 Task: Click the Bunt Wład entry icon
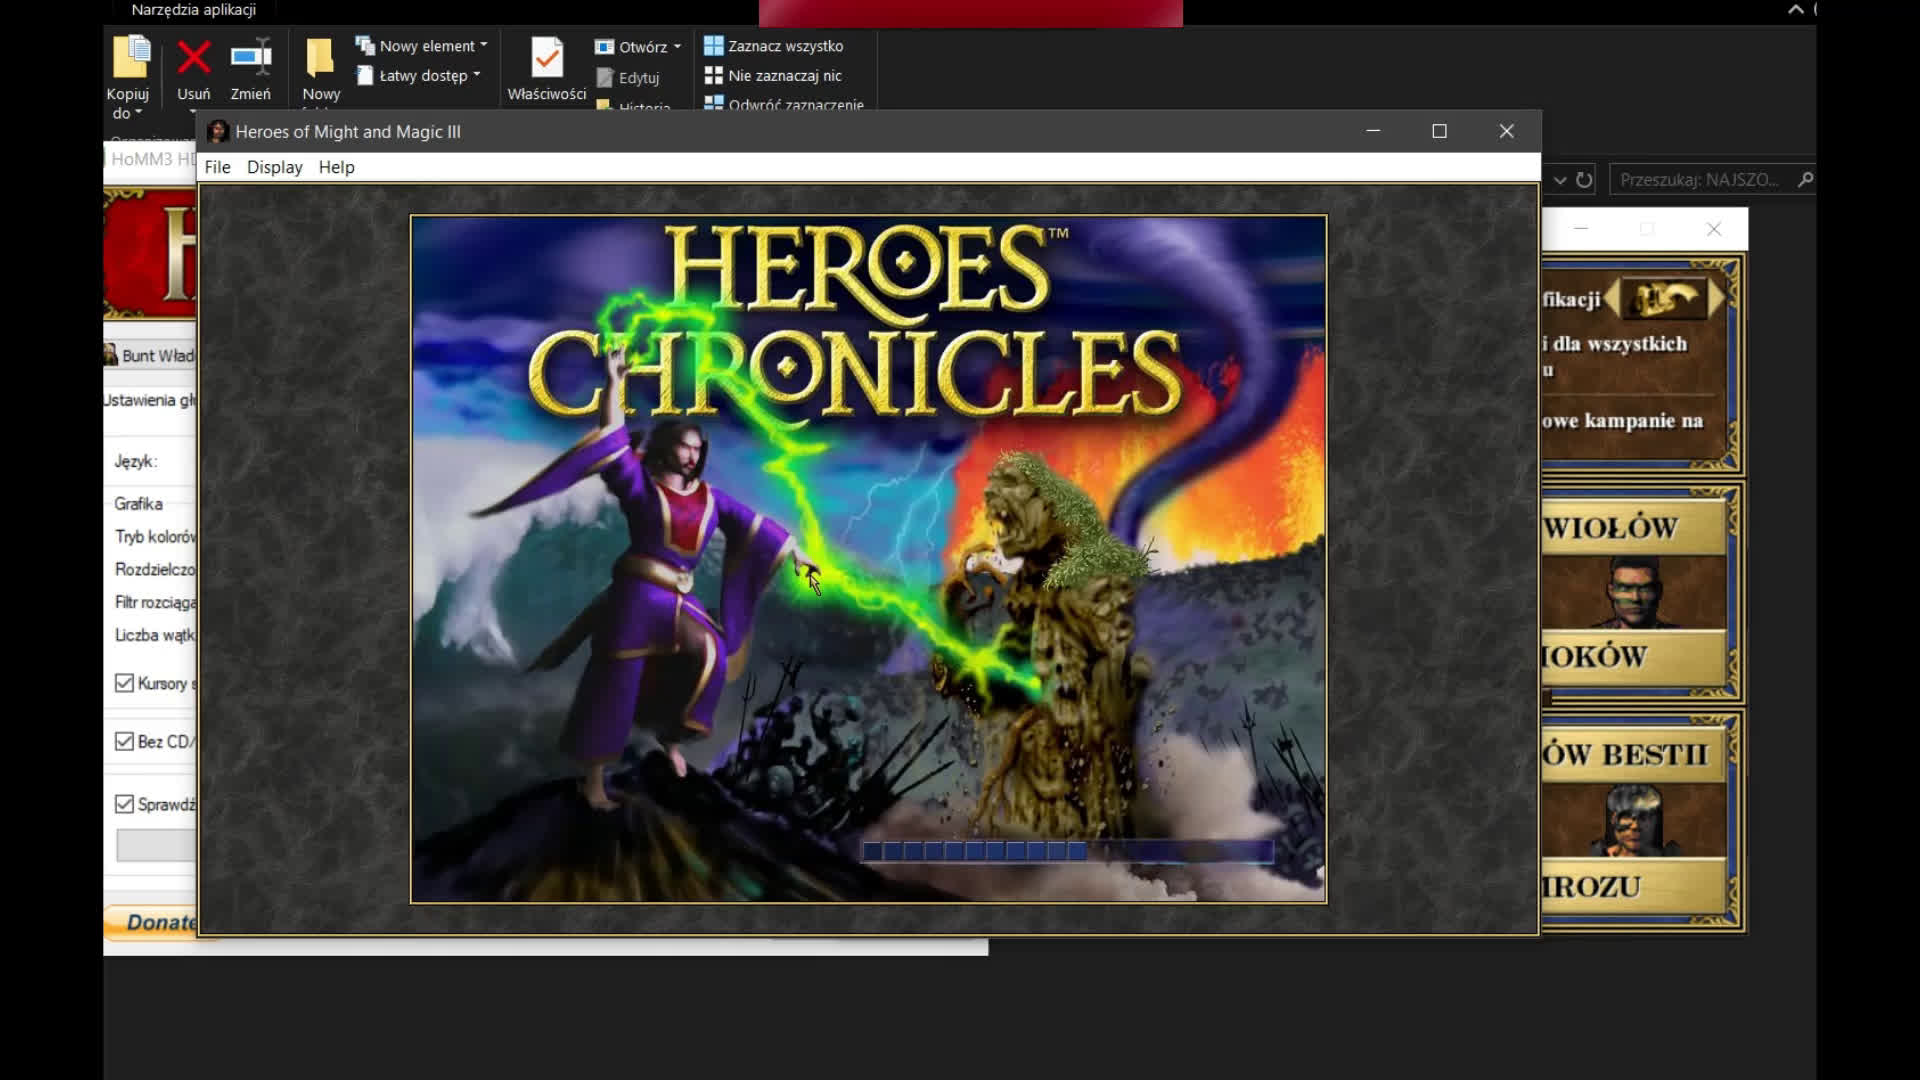click(111, 355)
